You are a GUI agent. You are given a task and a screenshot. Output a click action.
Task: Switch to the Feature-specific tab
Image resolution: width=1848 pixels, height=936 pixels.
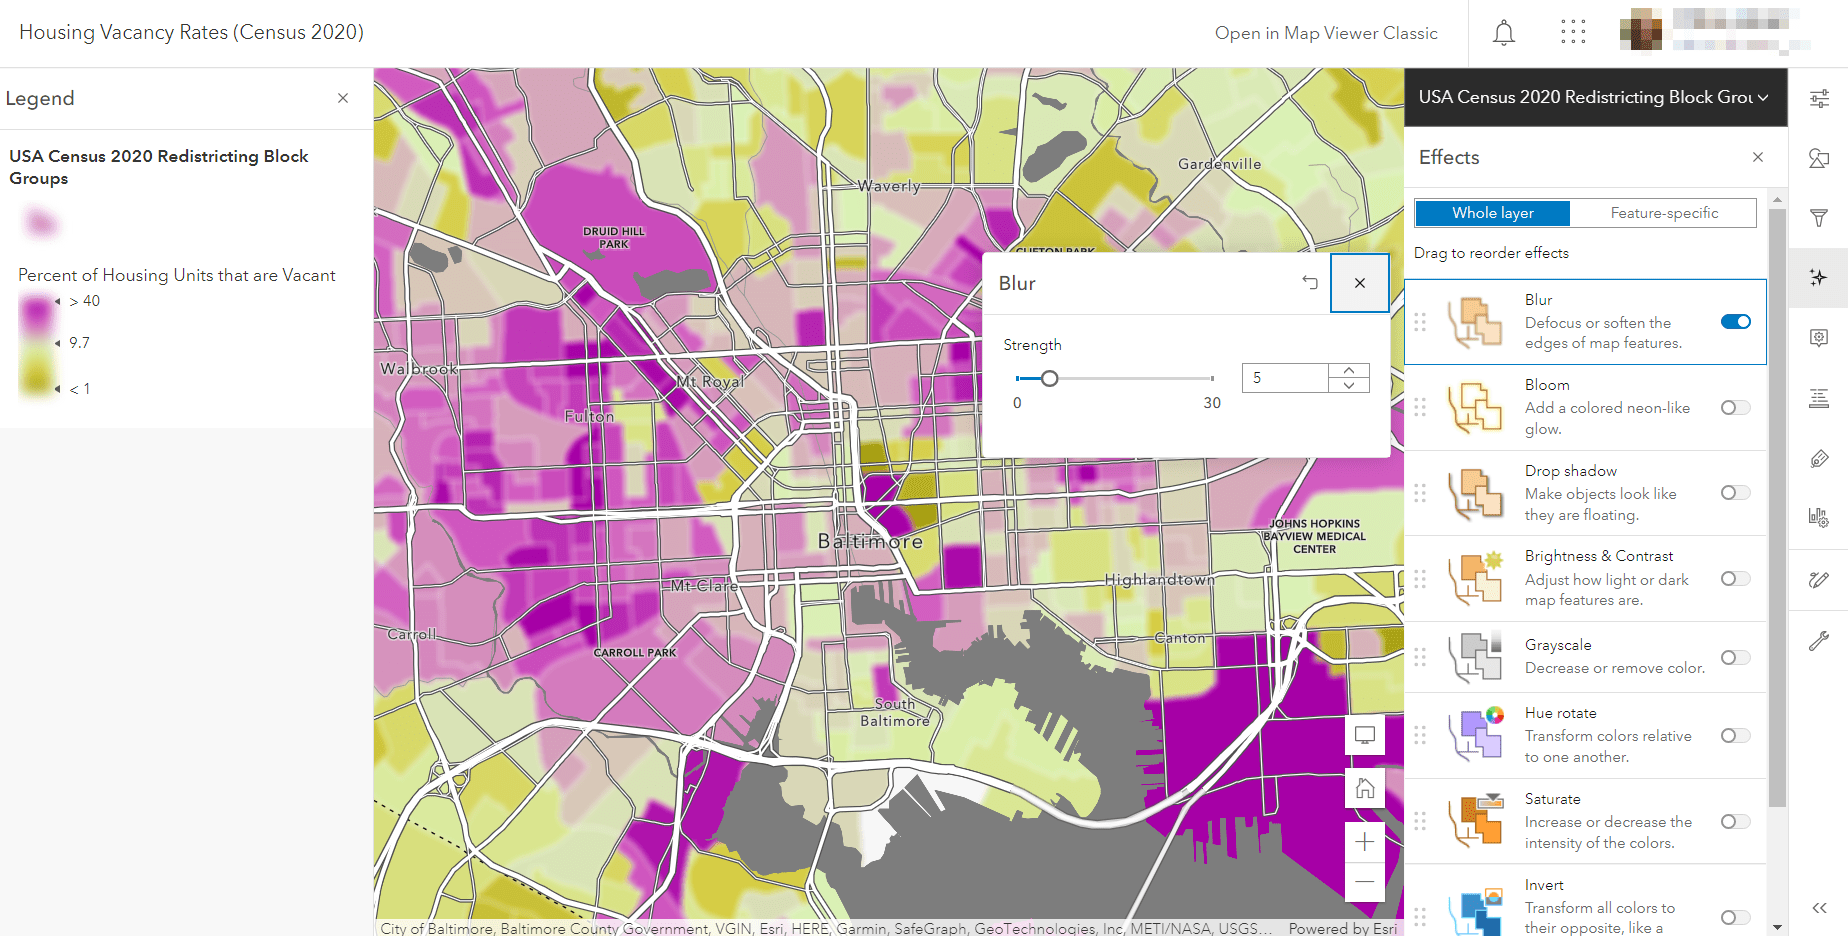click(x=1663, y=213)
